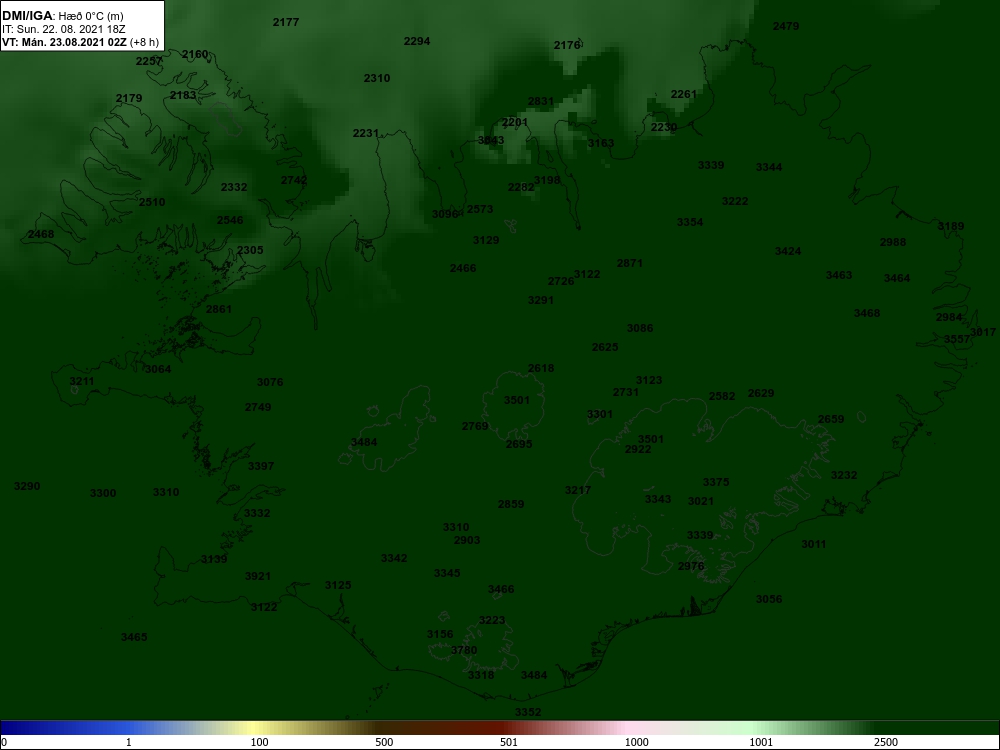Select the color scale label '100'
The image size is (1000, 750).
click(259, 742)
